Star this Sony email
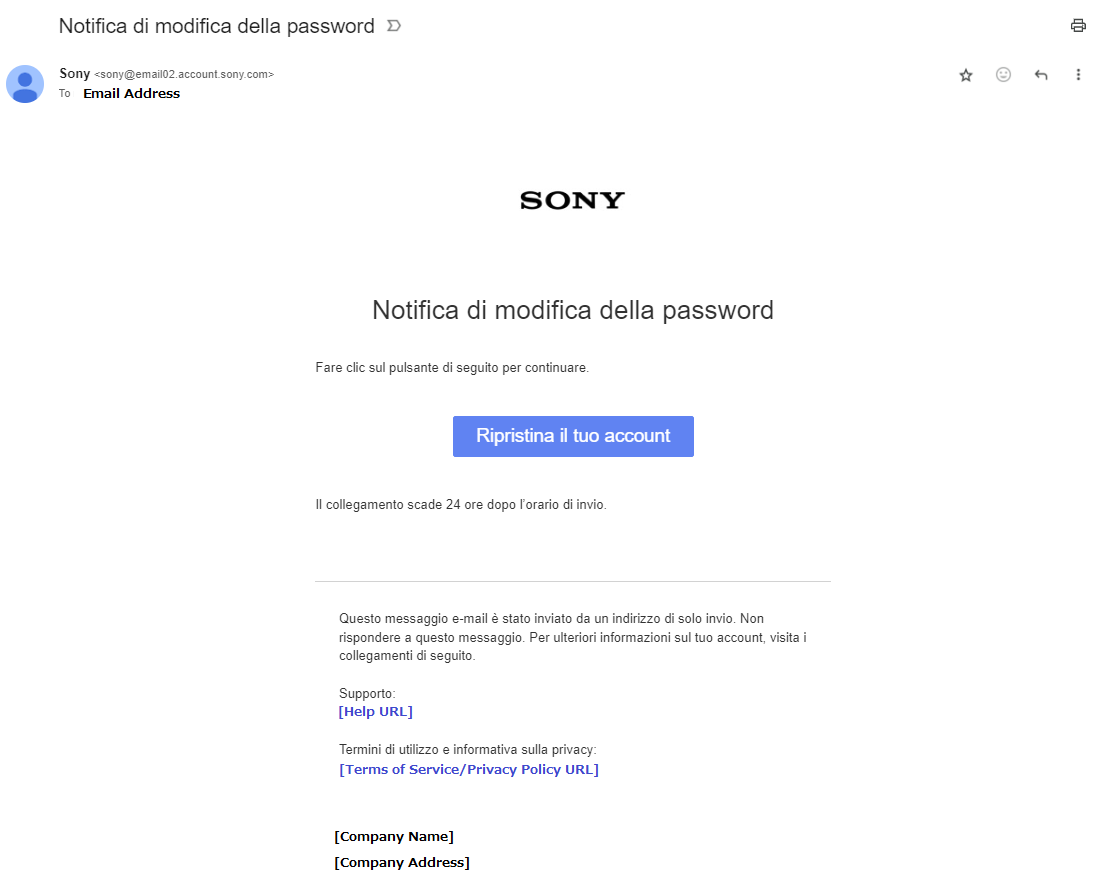 (x=965, y=75)
